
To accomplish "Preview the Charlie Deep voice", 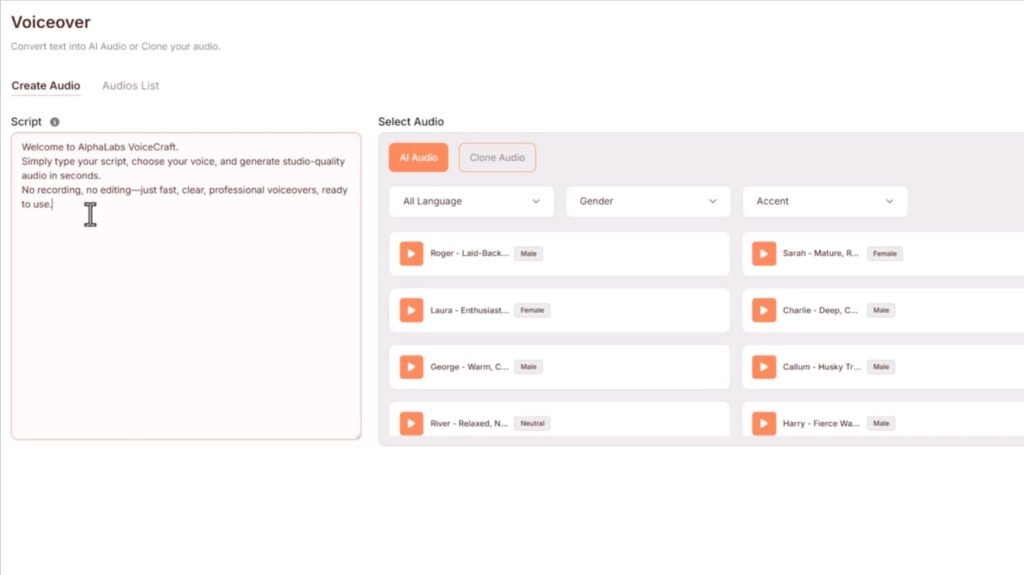I will 764,311.
